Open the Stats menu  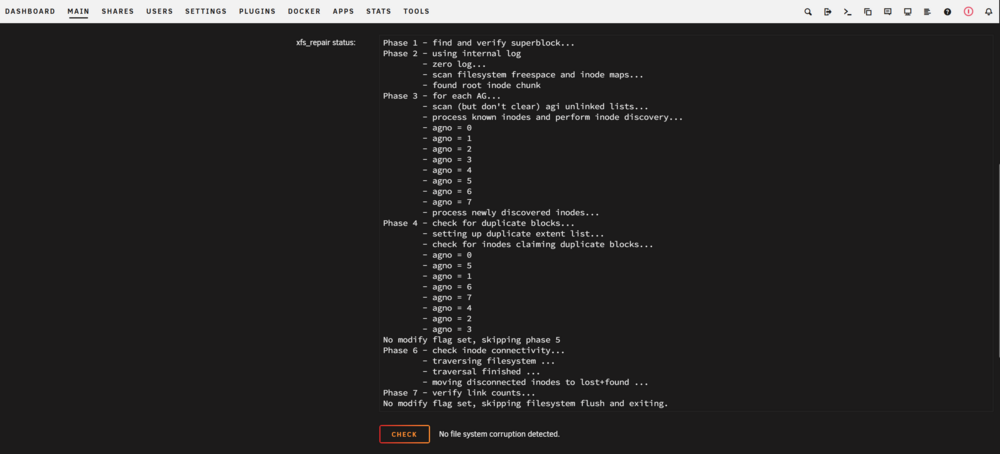click(379, 11)
